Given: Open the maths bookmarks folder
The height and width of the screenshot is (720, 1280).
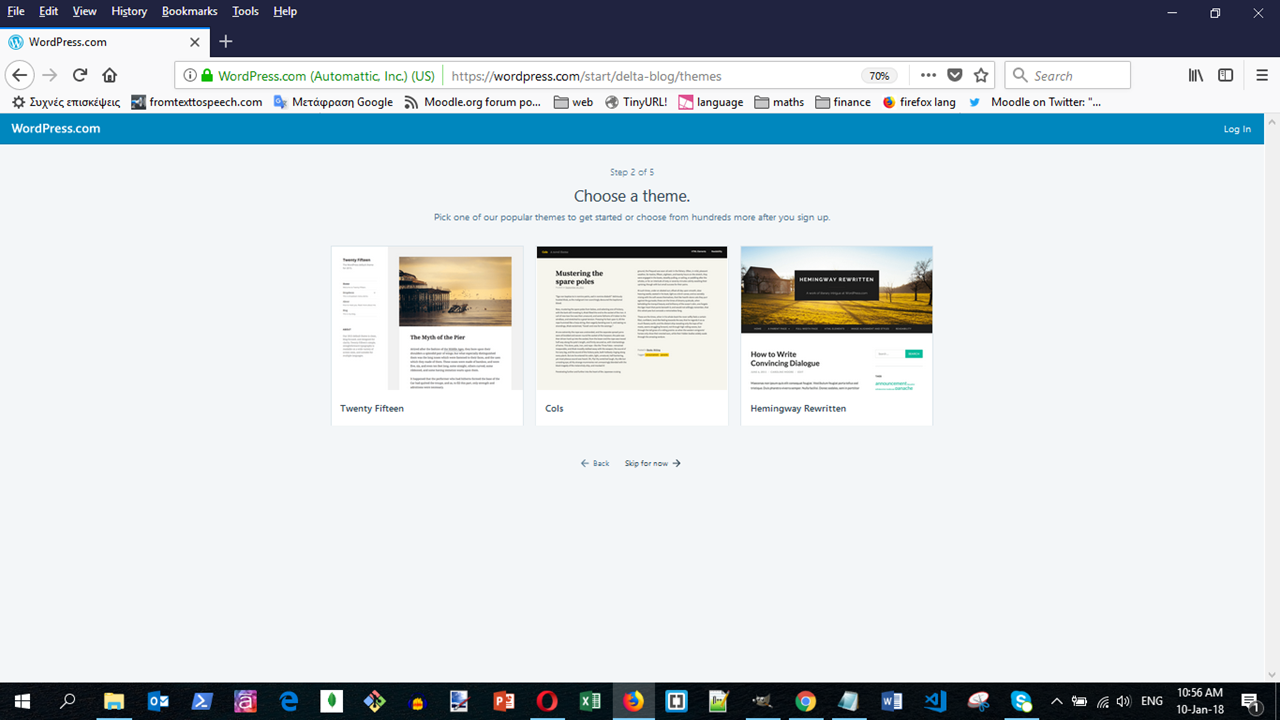Looking at the screenshot, I should 779,102.
